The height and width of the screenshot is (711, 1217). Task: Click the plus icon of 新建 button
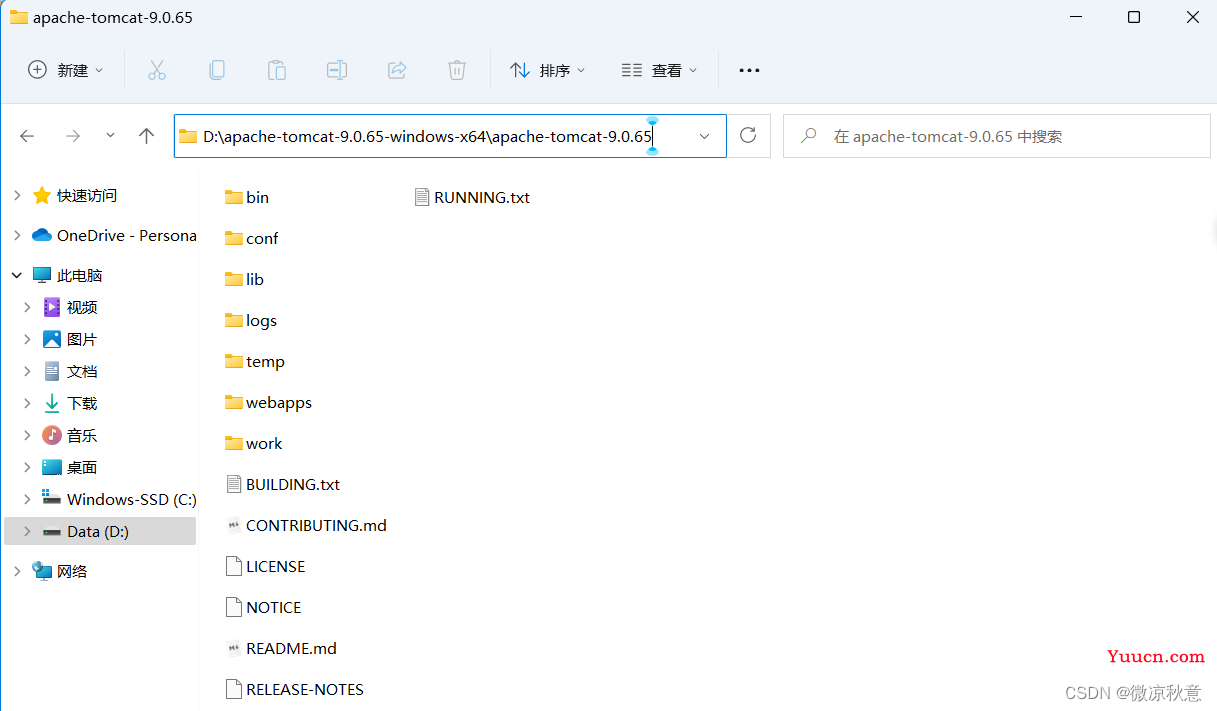(37, 70)
